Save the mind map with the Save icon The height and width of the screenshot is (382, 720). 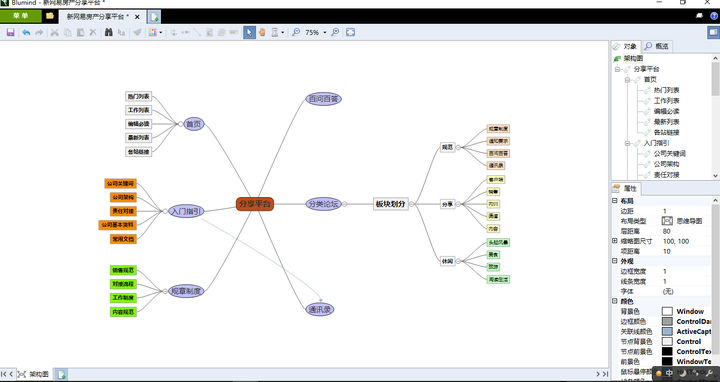[x=10, y=32]
